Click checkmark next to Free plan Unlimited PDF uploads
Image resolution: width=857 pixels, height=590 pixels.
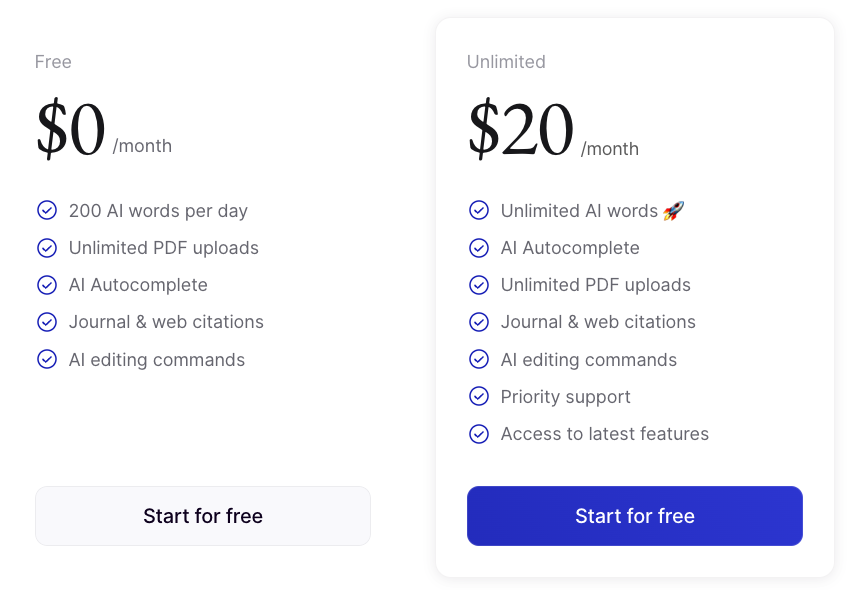pos(47,248)
